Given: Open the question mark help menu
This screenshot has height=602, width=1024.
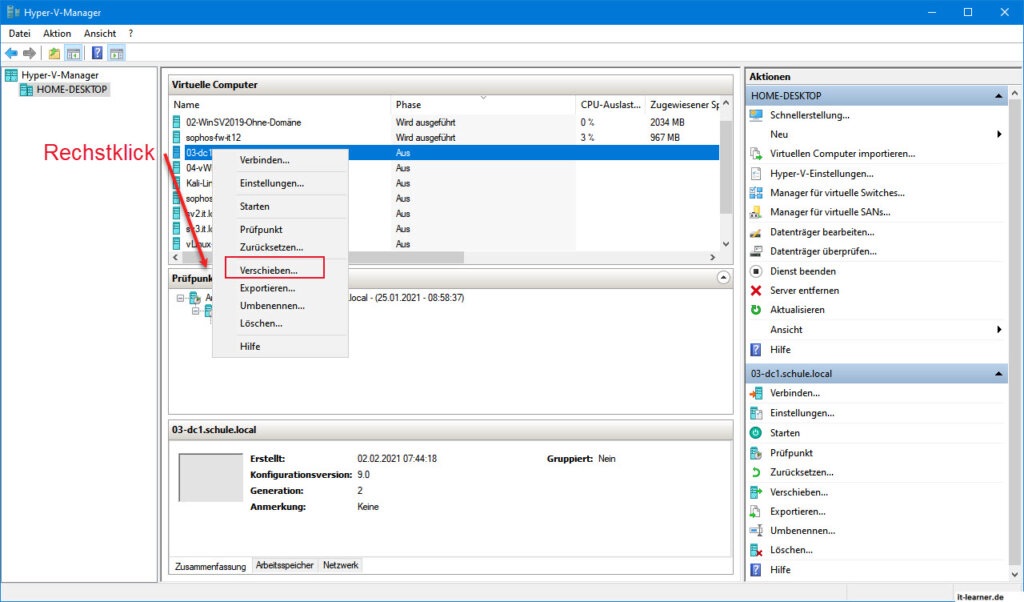Looking at the screenshot, I should tap(131, 33).
